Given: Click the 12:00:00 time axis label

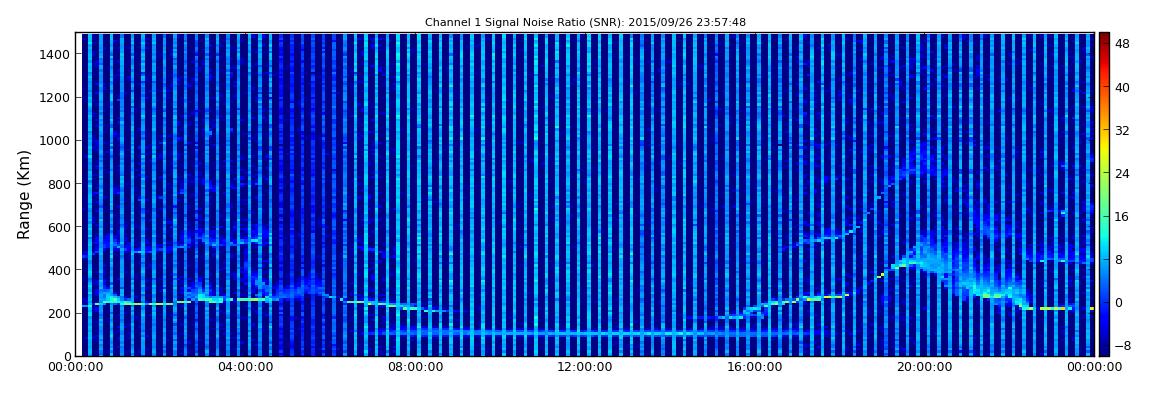Looking at the screenshot, I should (585, 367).
